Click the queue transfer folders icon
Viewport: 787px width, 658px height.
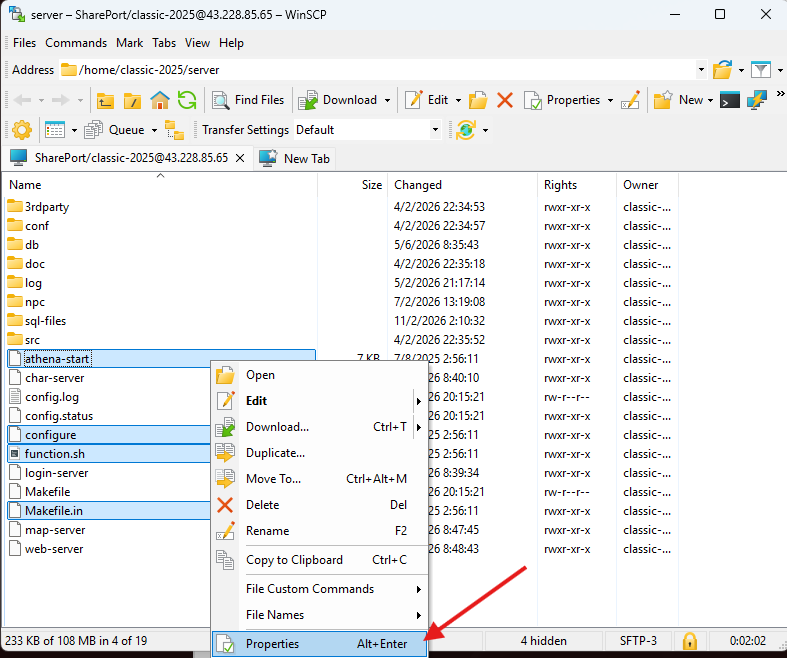174,130
